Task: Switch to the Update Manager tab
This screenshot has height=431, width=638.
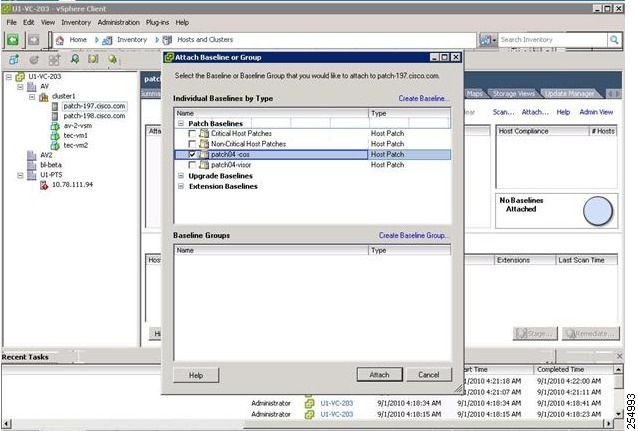Action: point(570,94)
